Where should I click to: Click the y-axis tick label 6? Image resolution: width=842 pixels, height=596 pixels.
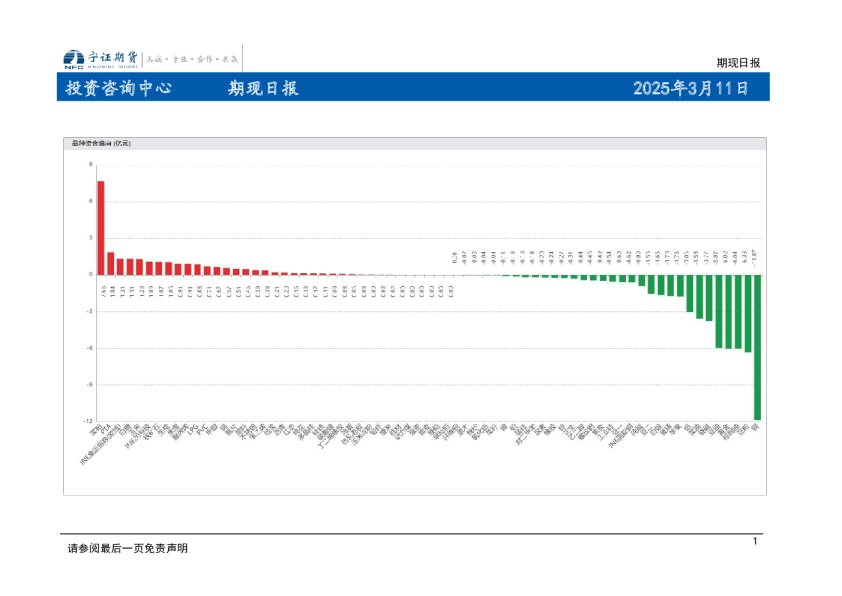coord(90,201)
